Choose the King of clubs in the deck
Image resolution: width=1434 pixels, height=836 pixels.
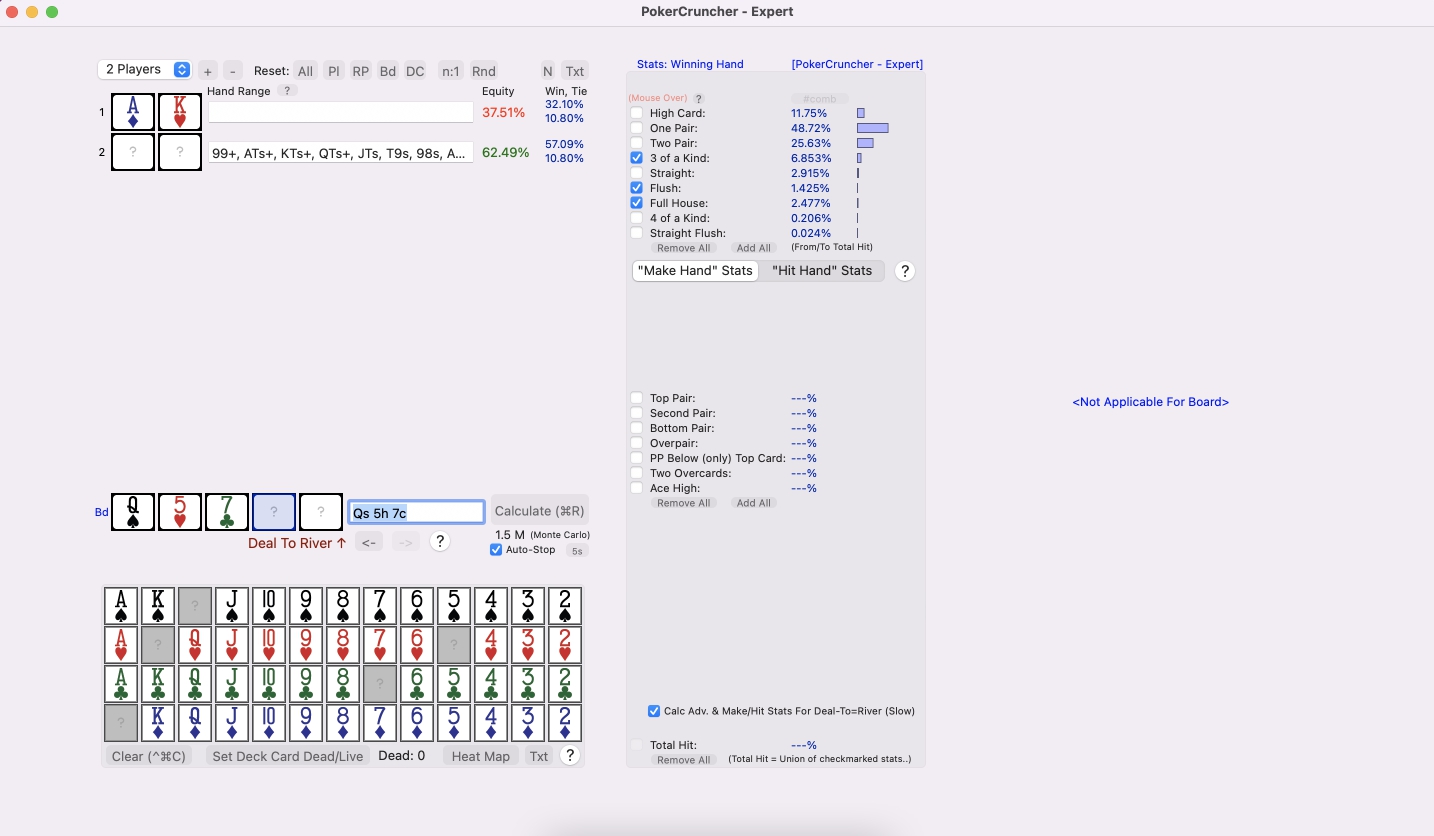point(158,684)
